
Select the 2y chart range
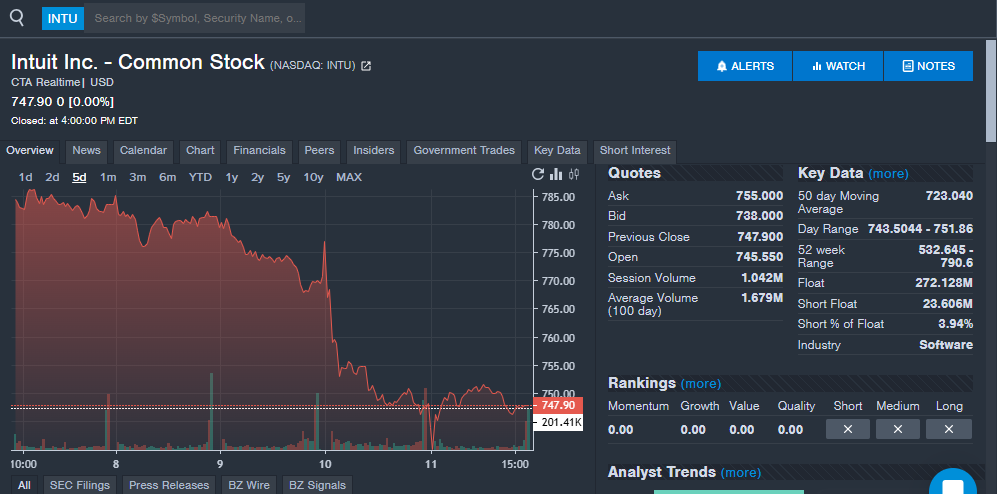pos(258,177)
